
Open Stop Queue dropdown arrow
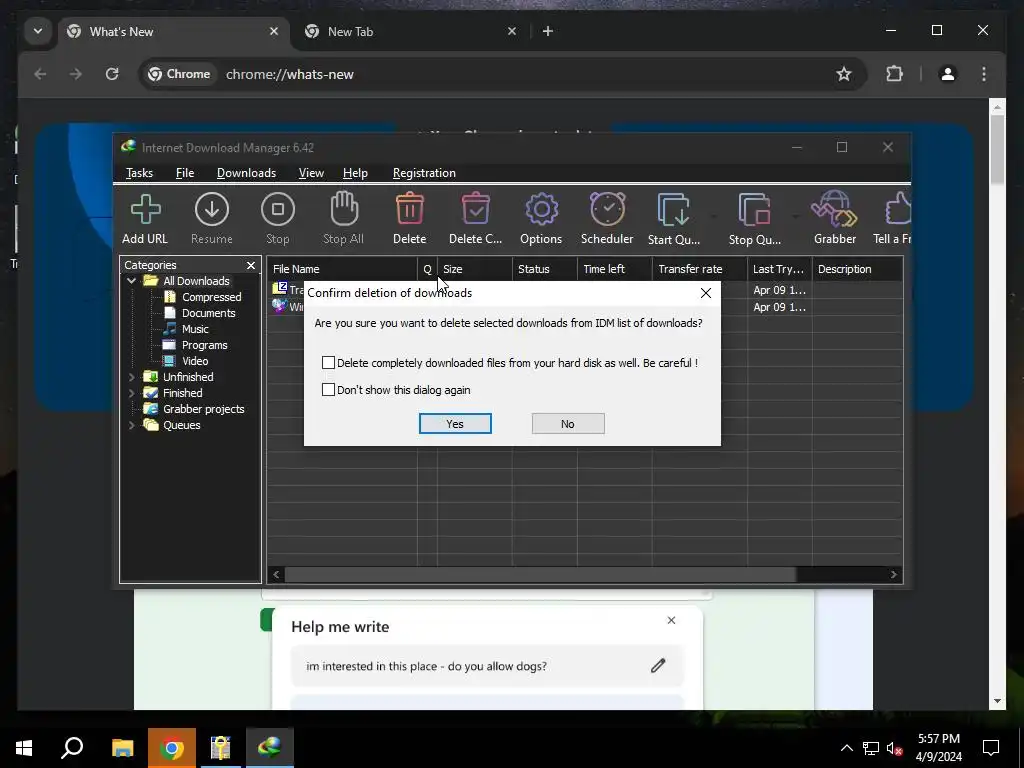coord(795,216)
